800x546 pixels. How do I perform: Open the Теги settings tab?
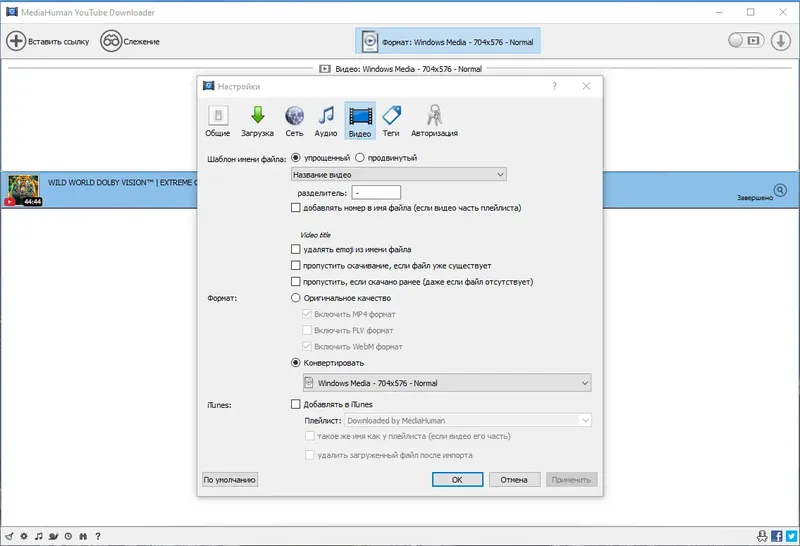[391, 121]
